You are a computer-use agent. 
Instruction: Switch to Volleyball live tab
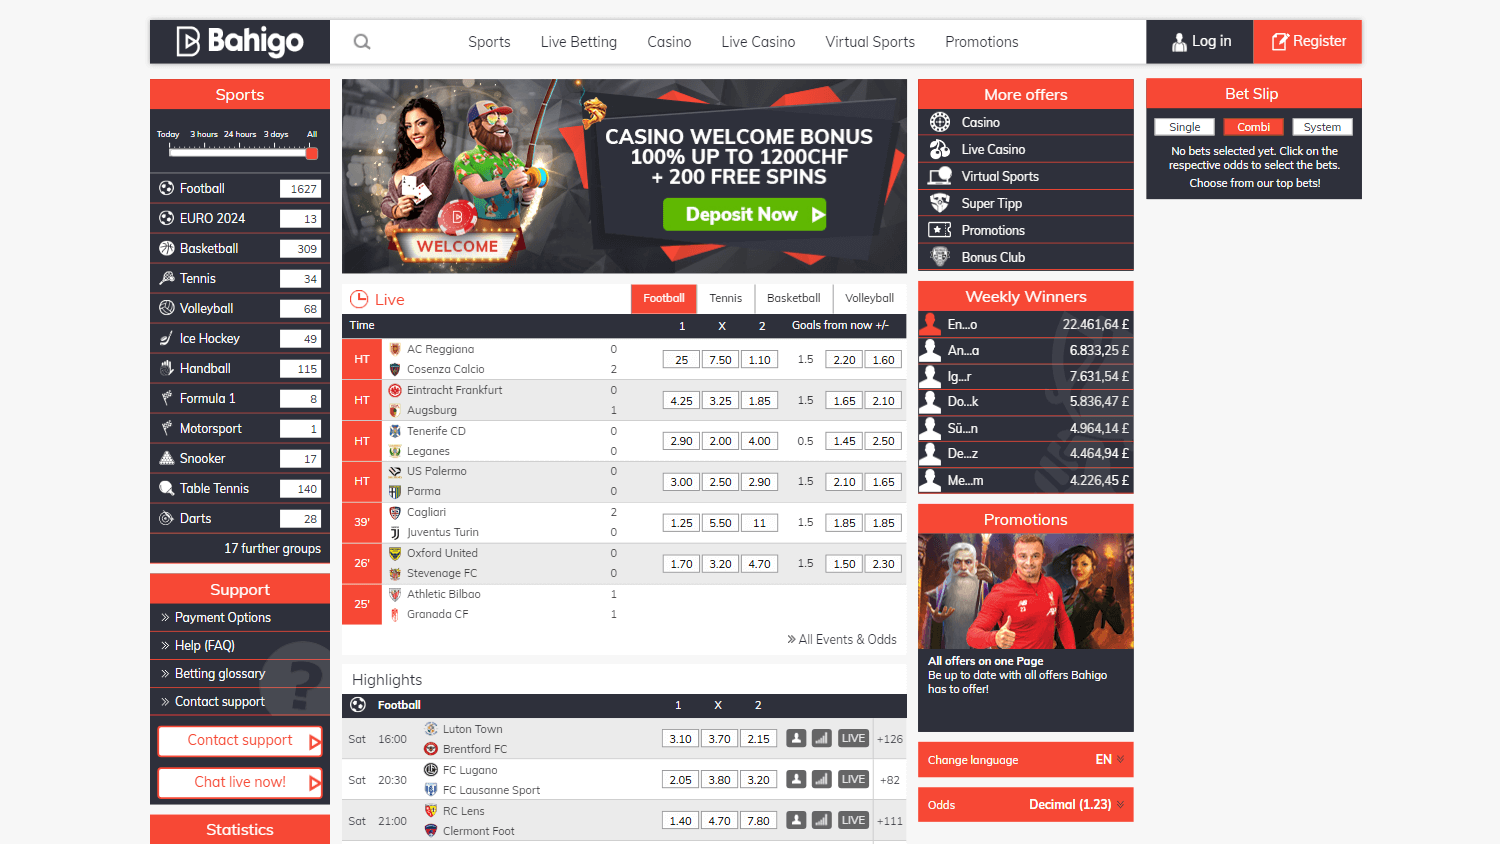[x=870, y=298]
